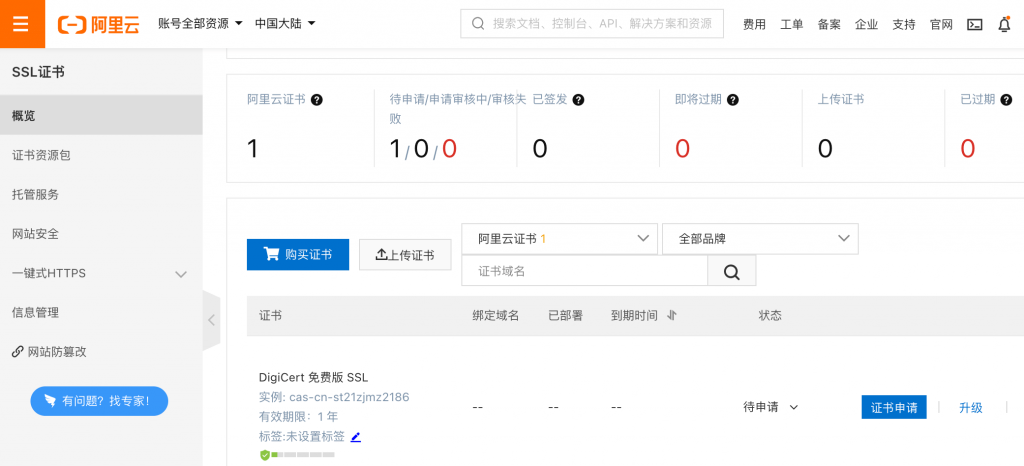Screen dimensions: 1024x466
Task: Open 账号全部资源 dropdown
Action: coord(200,23)
